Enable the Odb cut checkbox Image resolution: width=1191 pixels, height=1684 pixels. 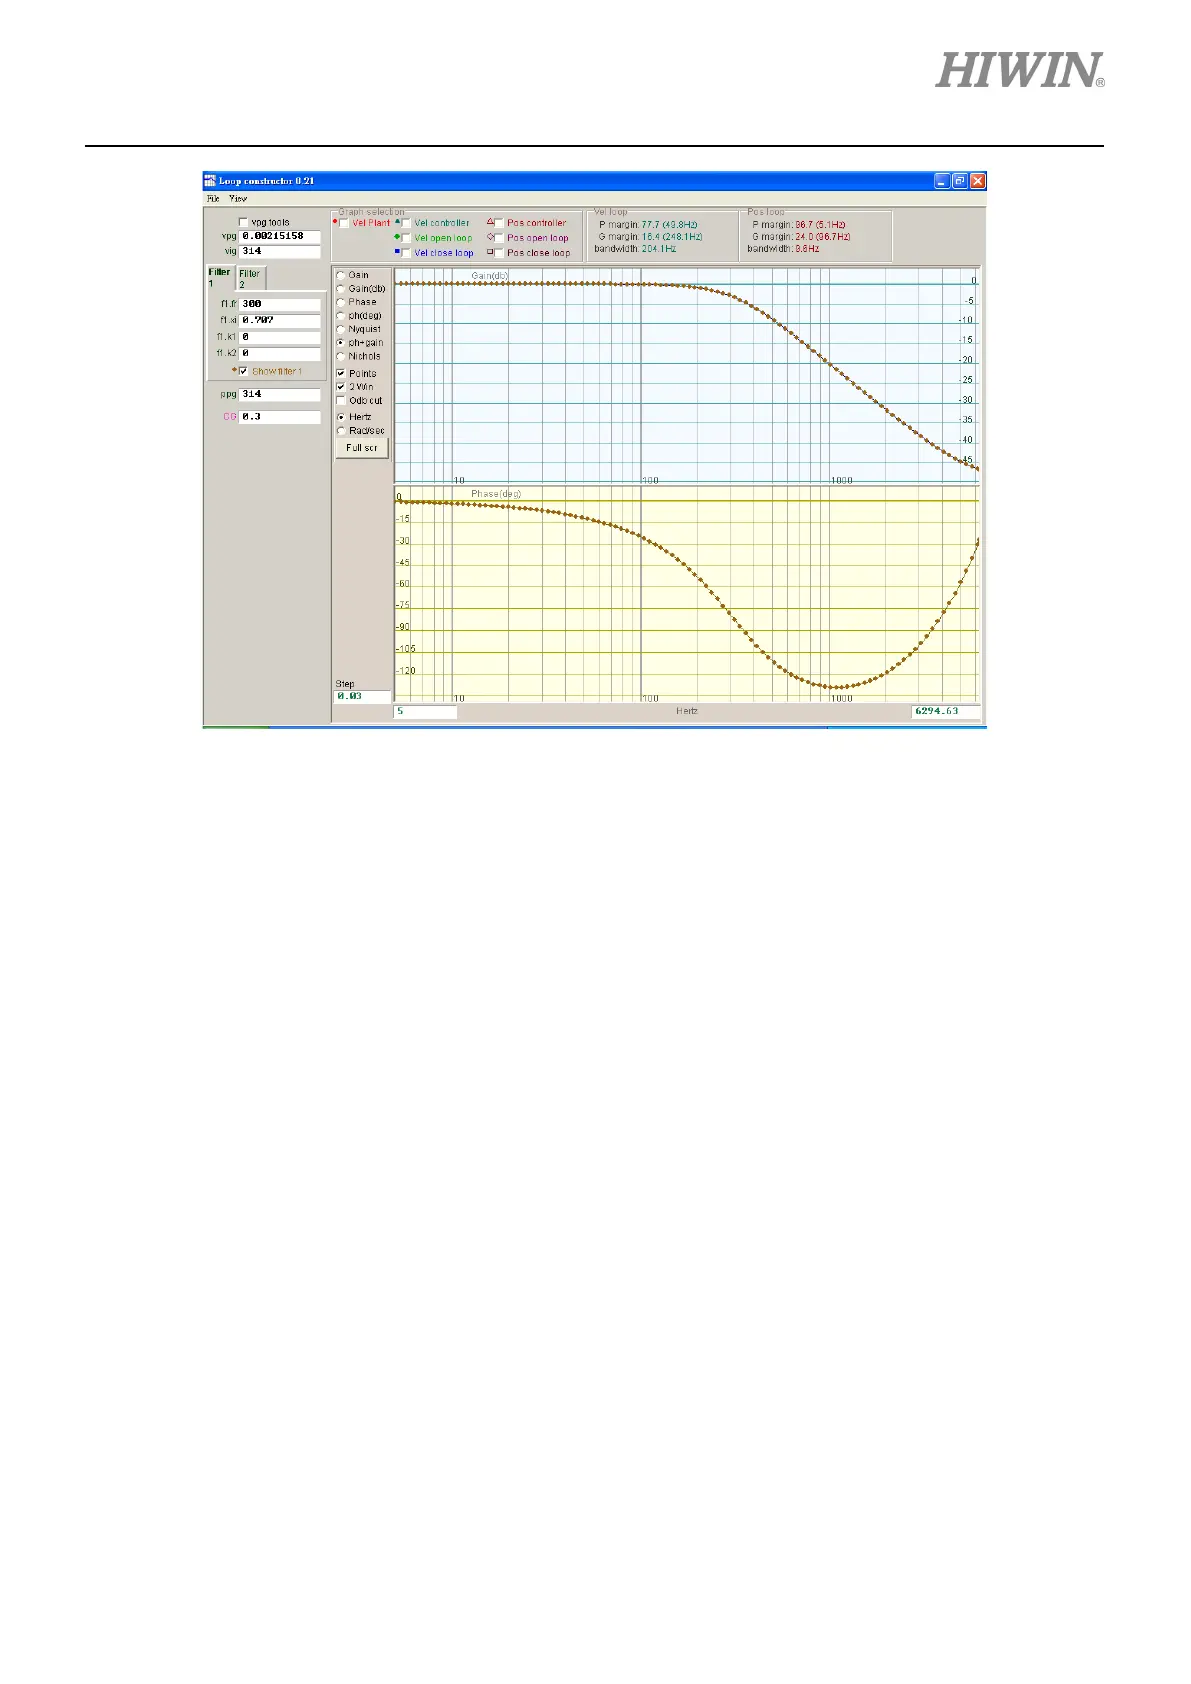coord(341,400)
